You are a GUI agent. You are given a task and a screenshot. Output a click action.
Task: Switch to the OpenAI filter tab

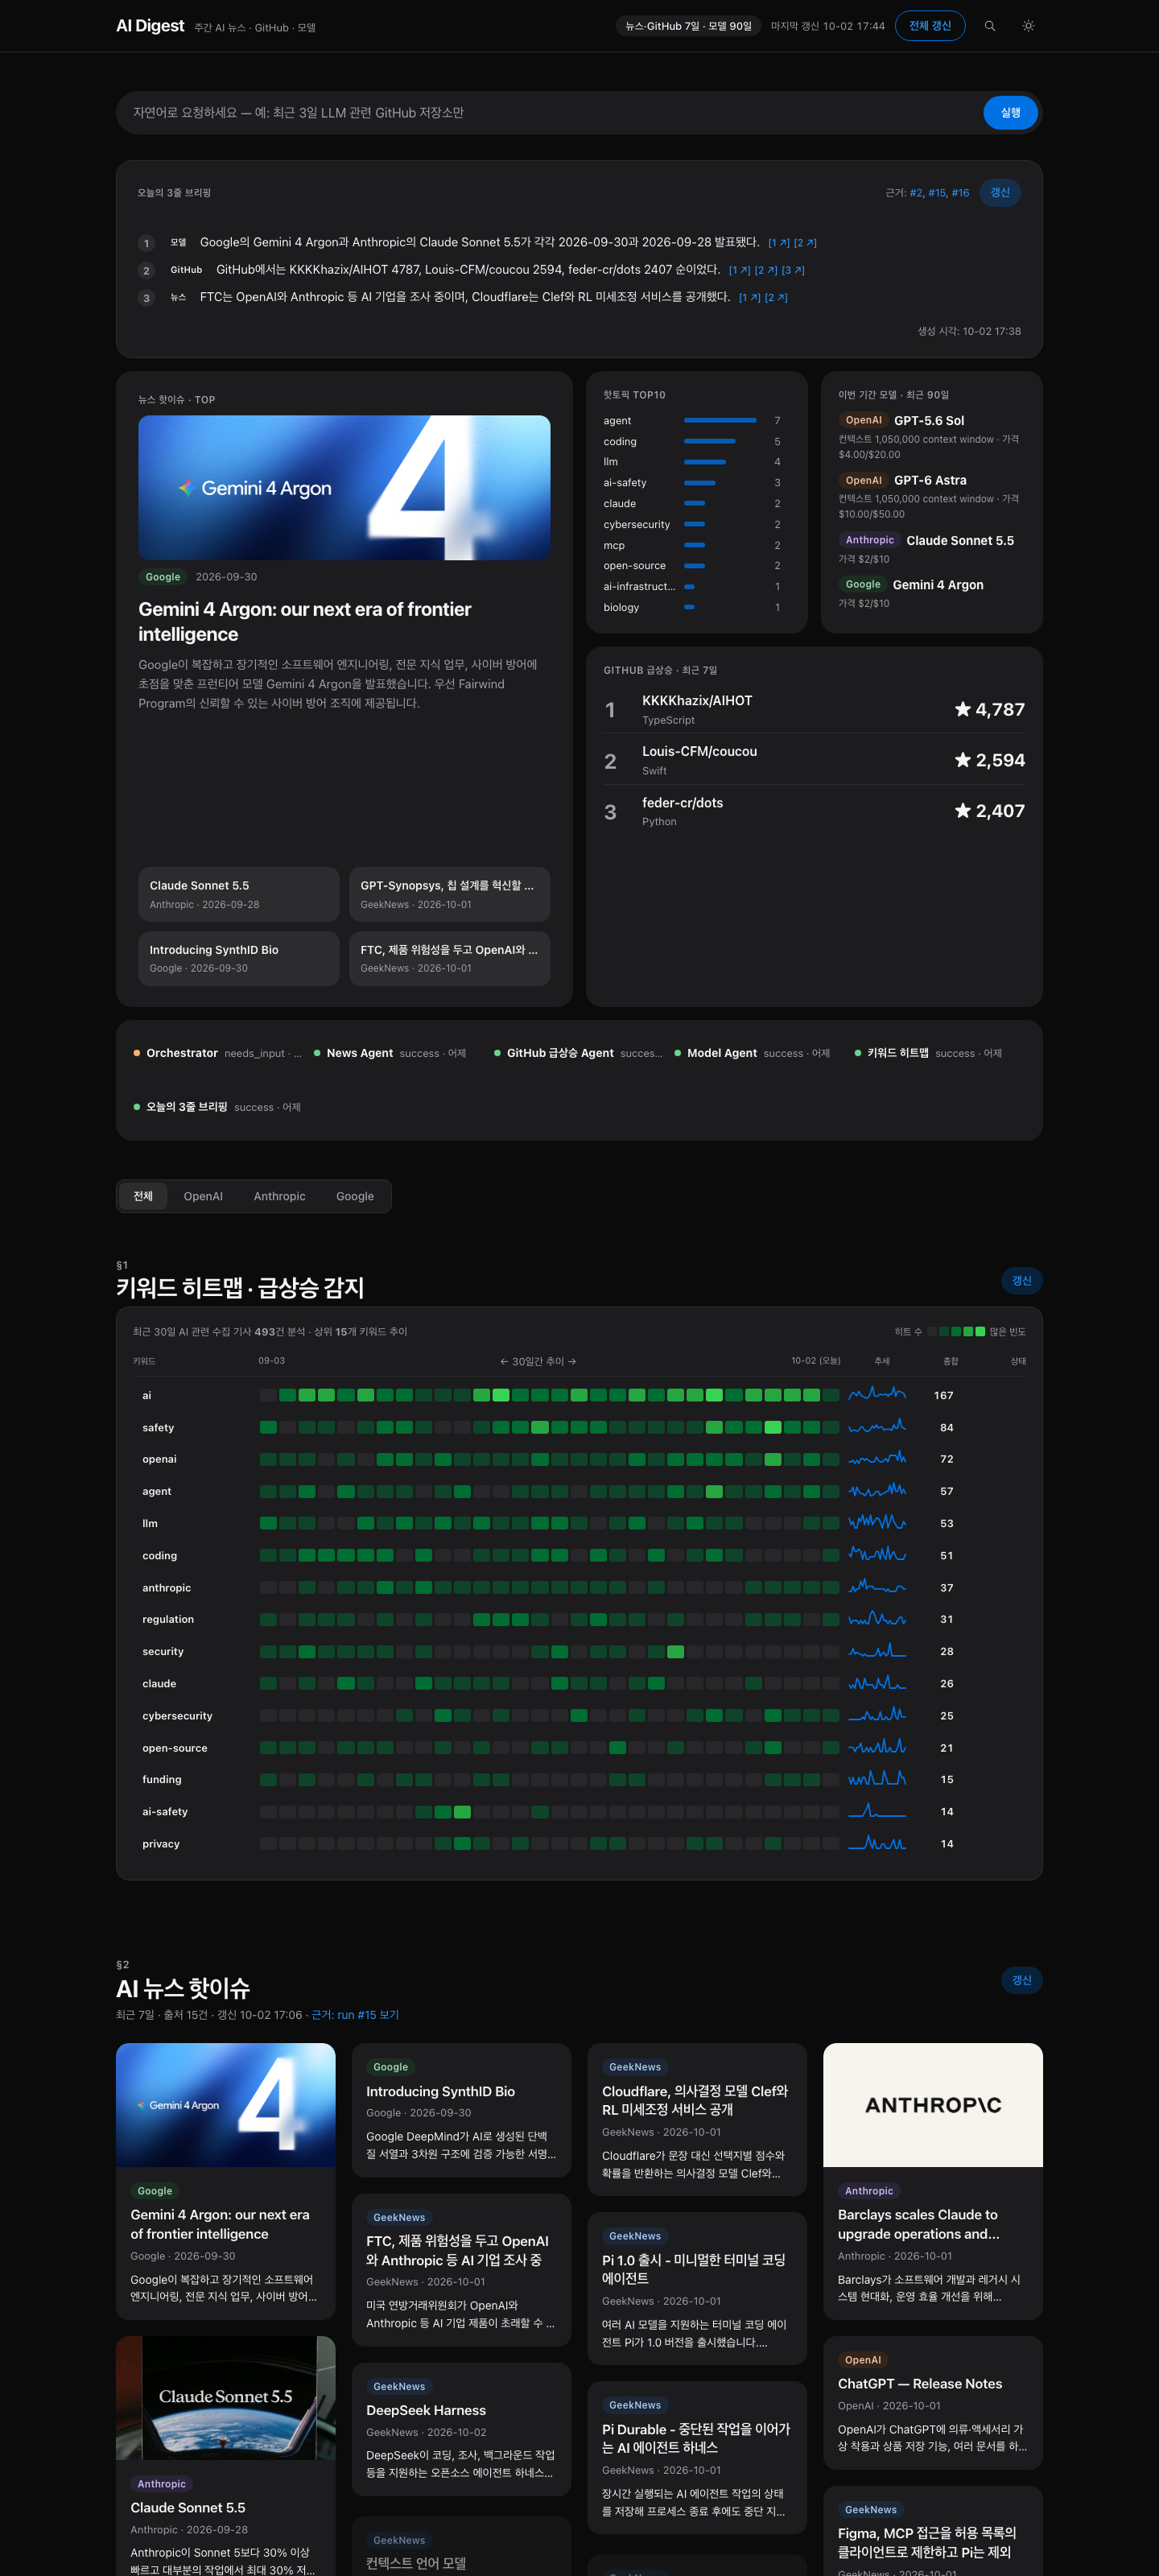(203, 1196)
